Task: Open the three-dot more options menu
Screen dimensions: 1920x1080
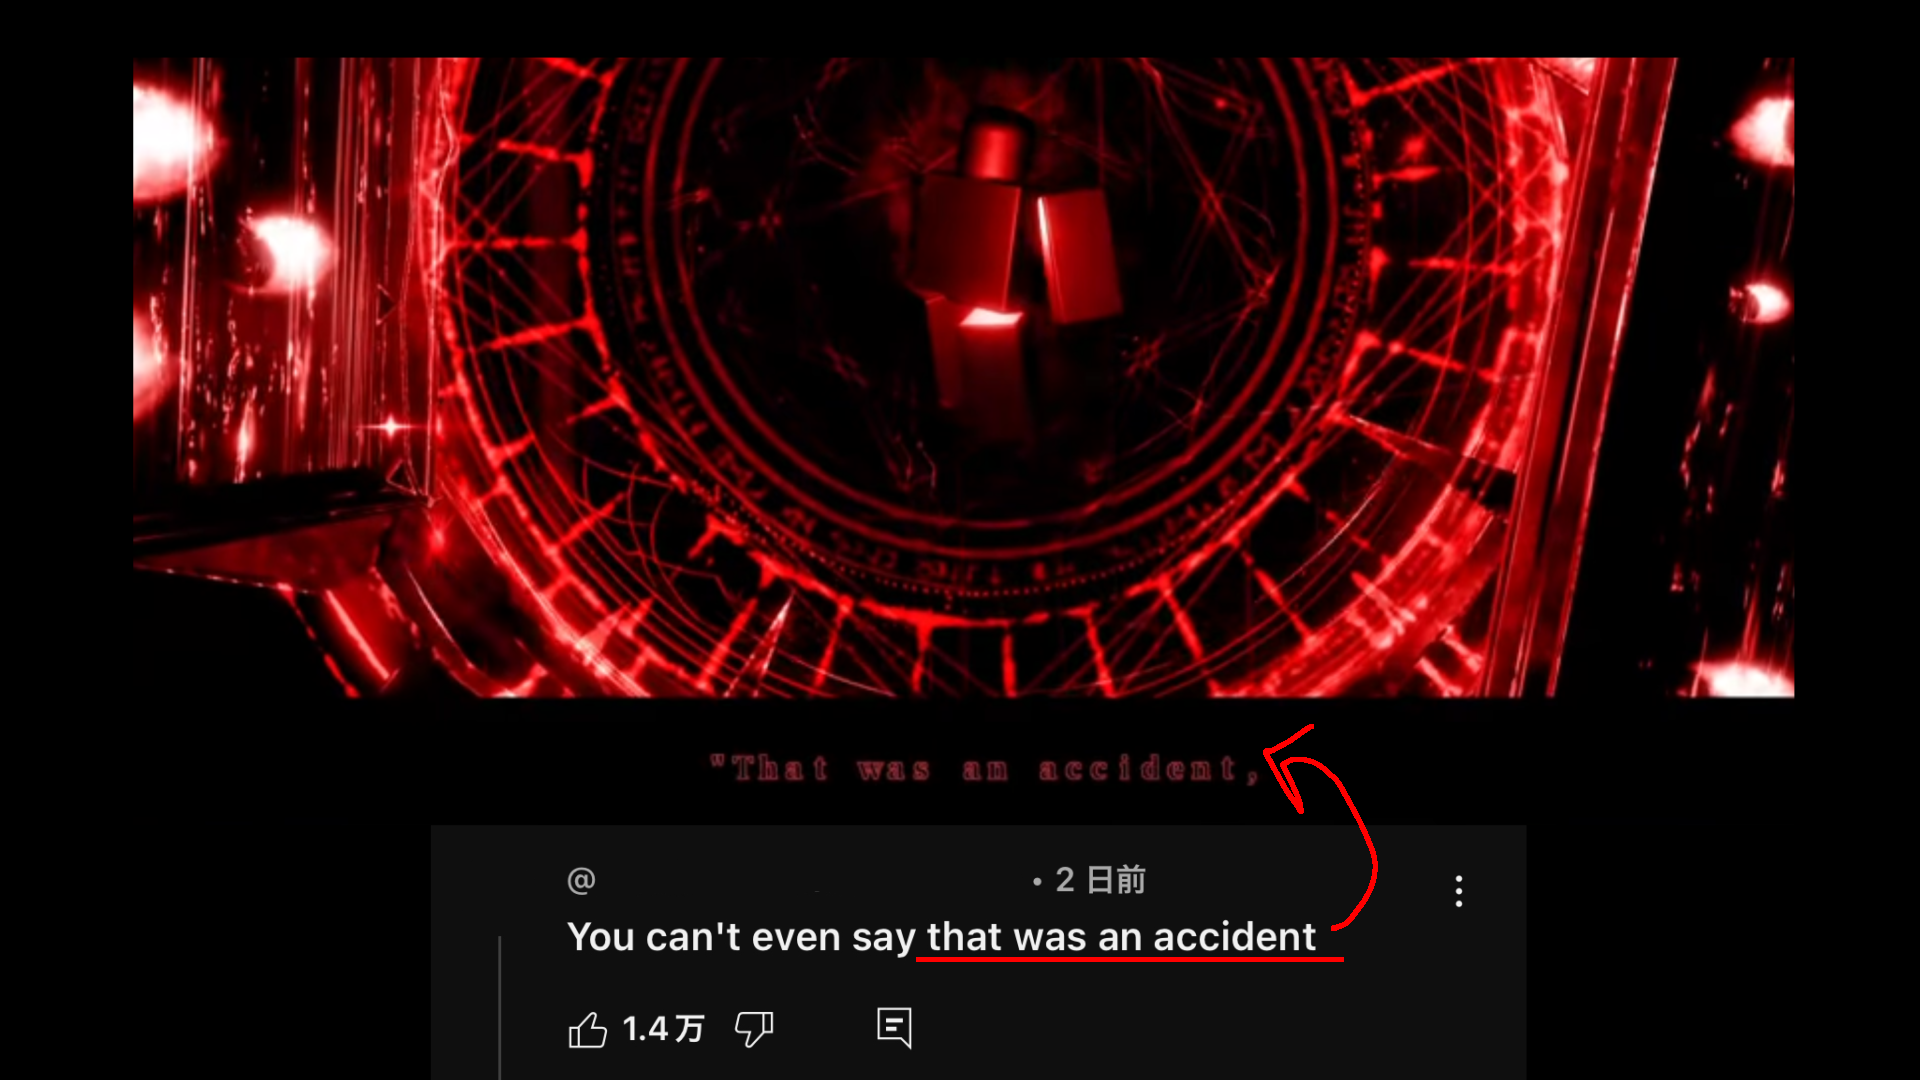Action: coord(1459,890)
